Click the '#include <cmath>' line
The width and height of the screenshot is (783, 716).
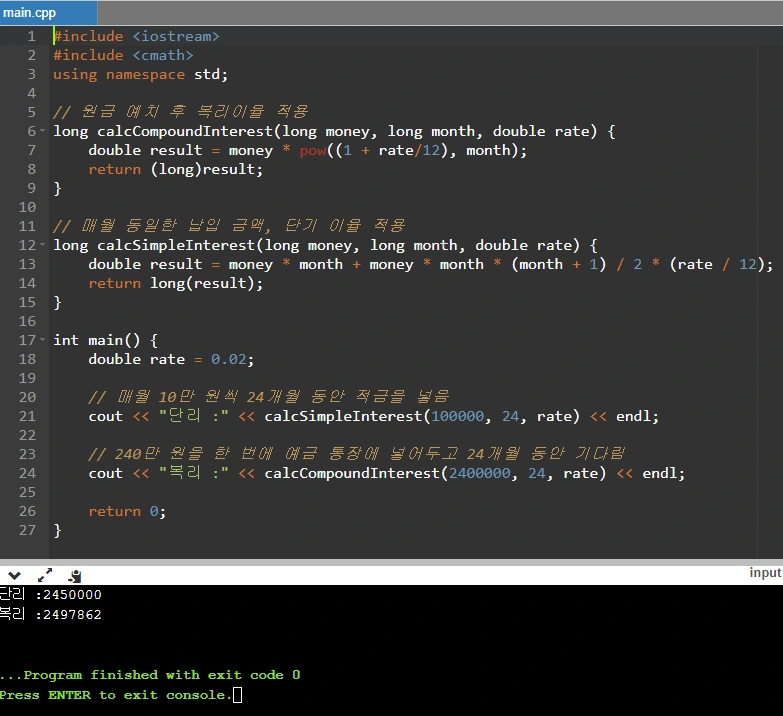coord(123,55)
